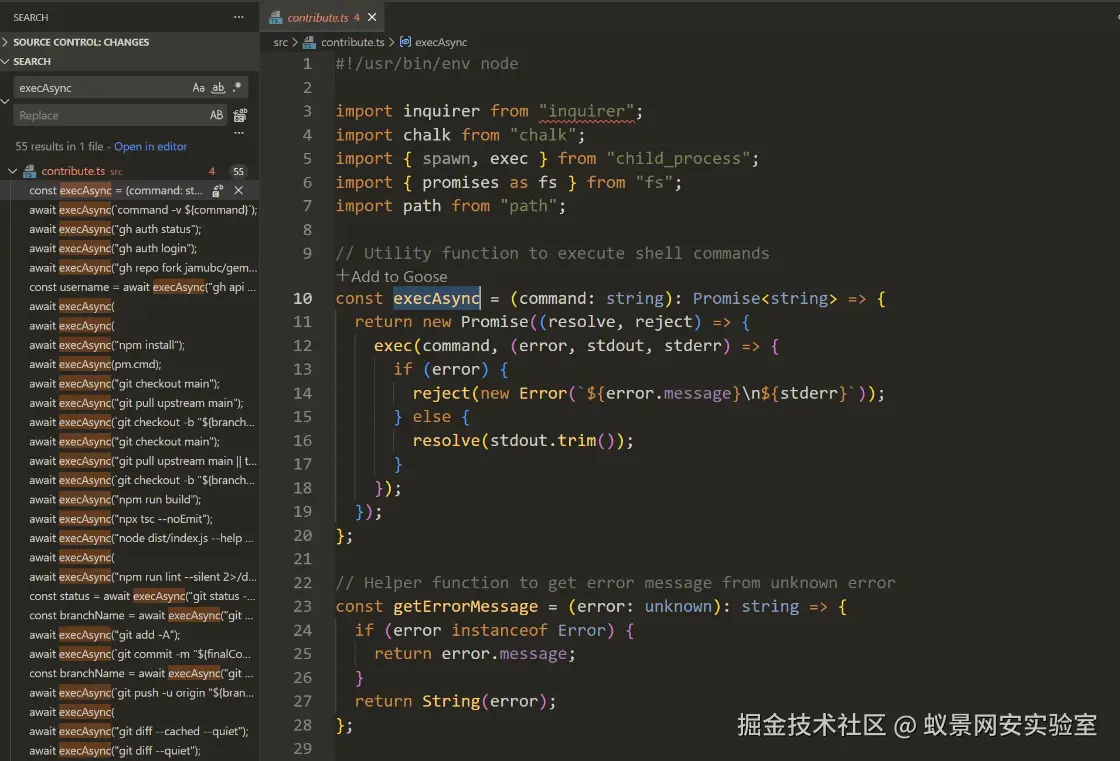
Task: Open result 'git push -u origin'
Action: pyautogui.click(x=141, y=692)
